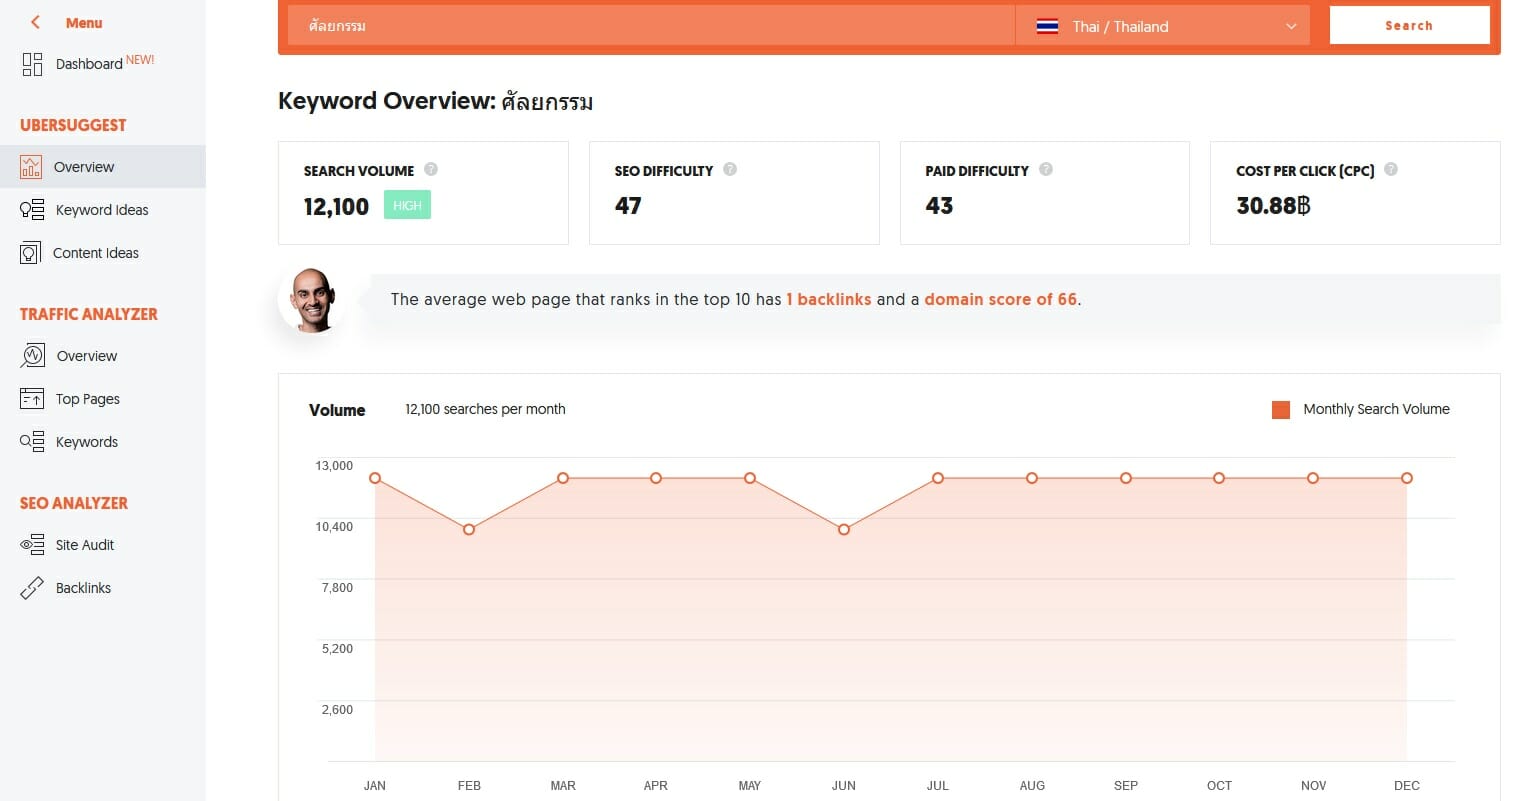Select the SEP data point
The height and width of the screenshot is (801, 1518).
pyautogui.click(x=1126, y=478)
